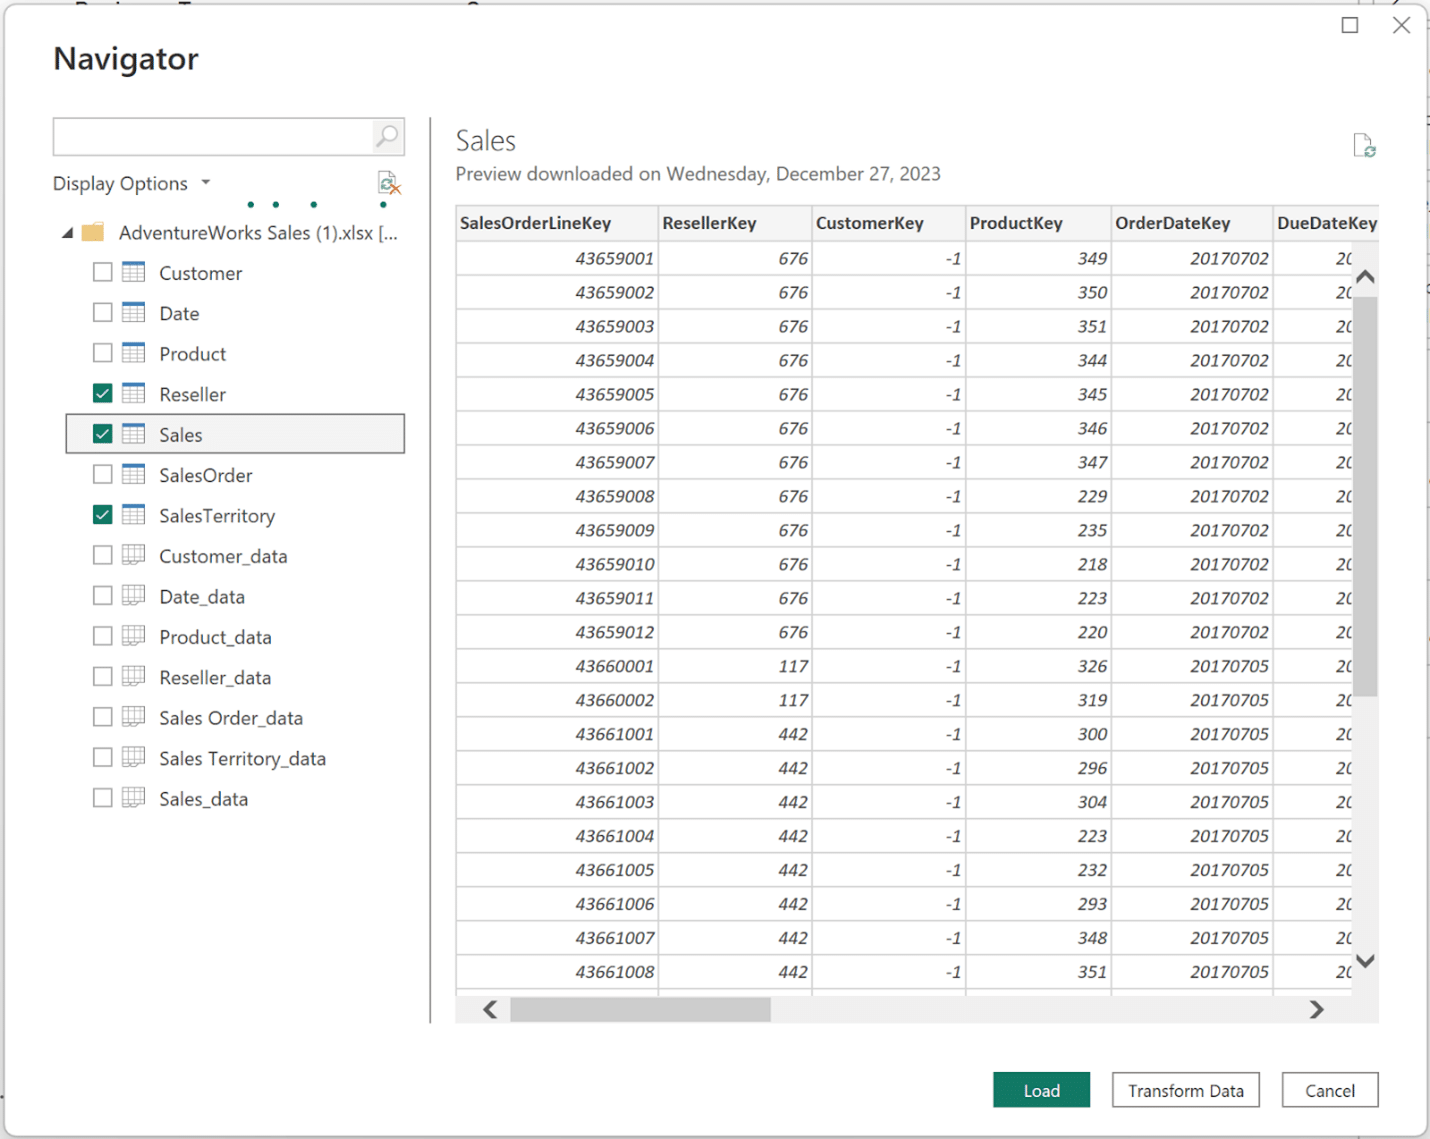Image resolution: width=1430 pixels, height=1139 pixels.
Task: Click the SalesOrderLineKey column header
Action: [557, 223]
